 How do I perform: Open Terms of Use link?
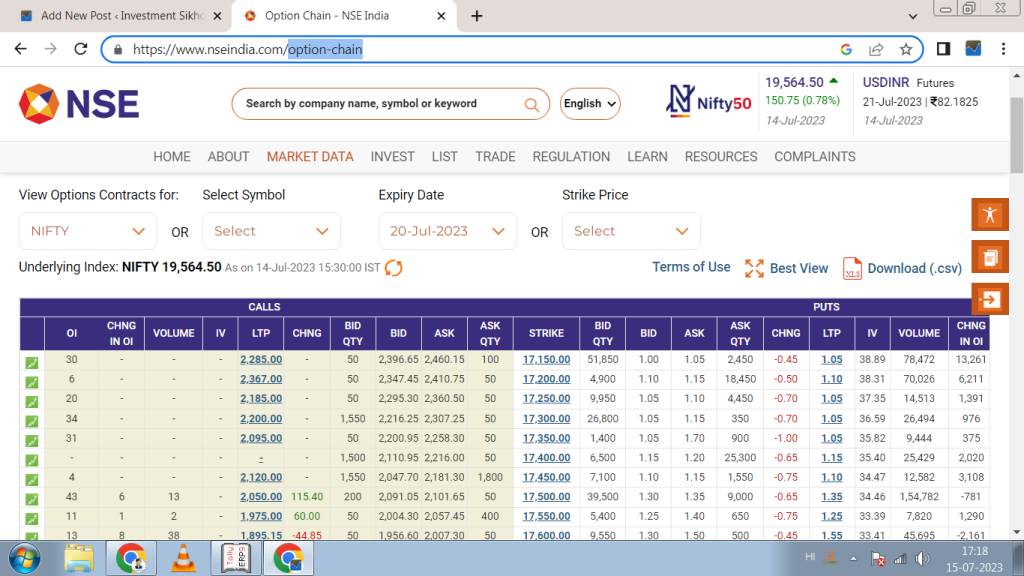[691, 267]
